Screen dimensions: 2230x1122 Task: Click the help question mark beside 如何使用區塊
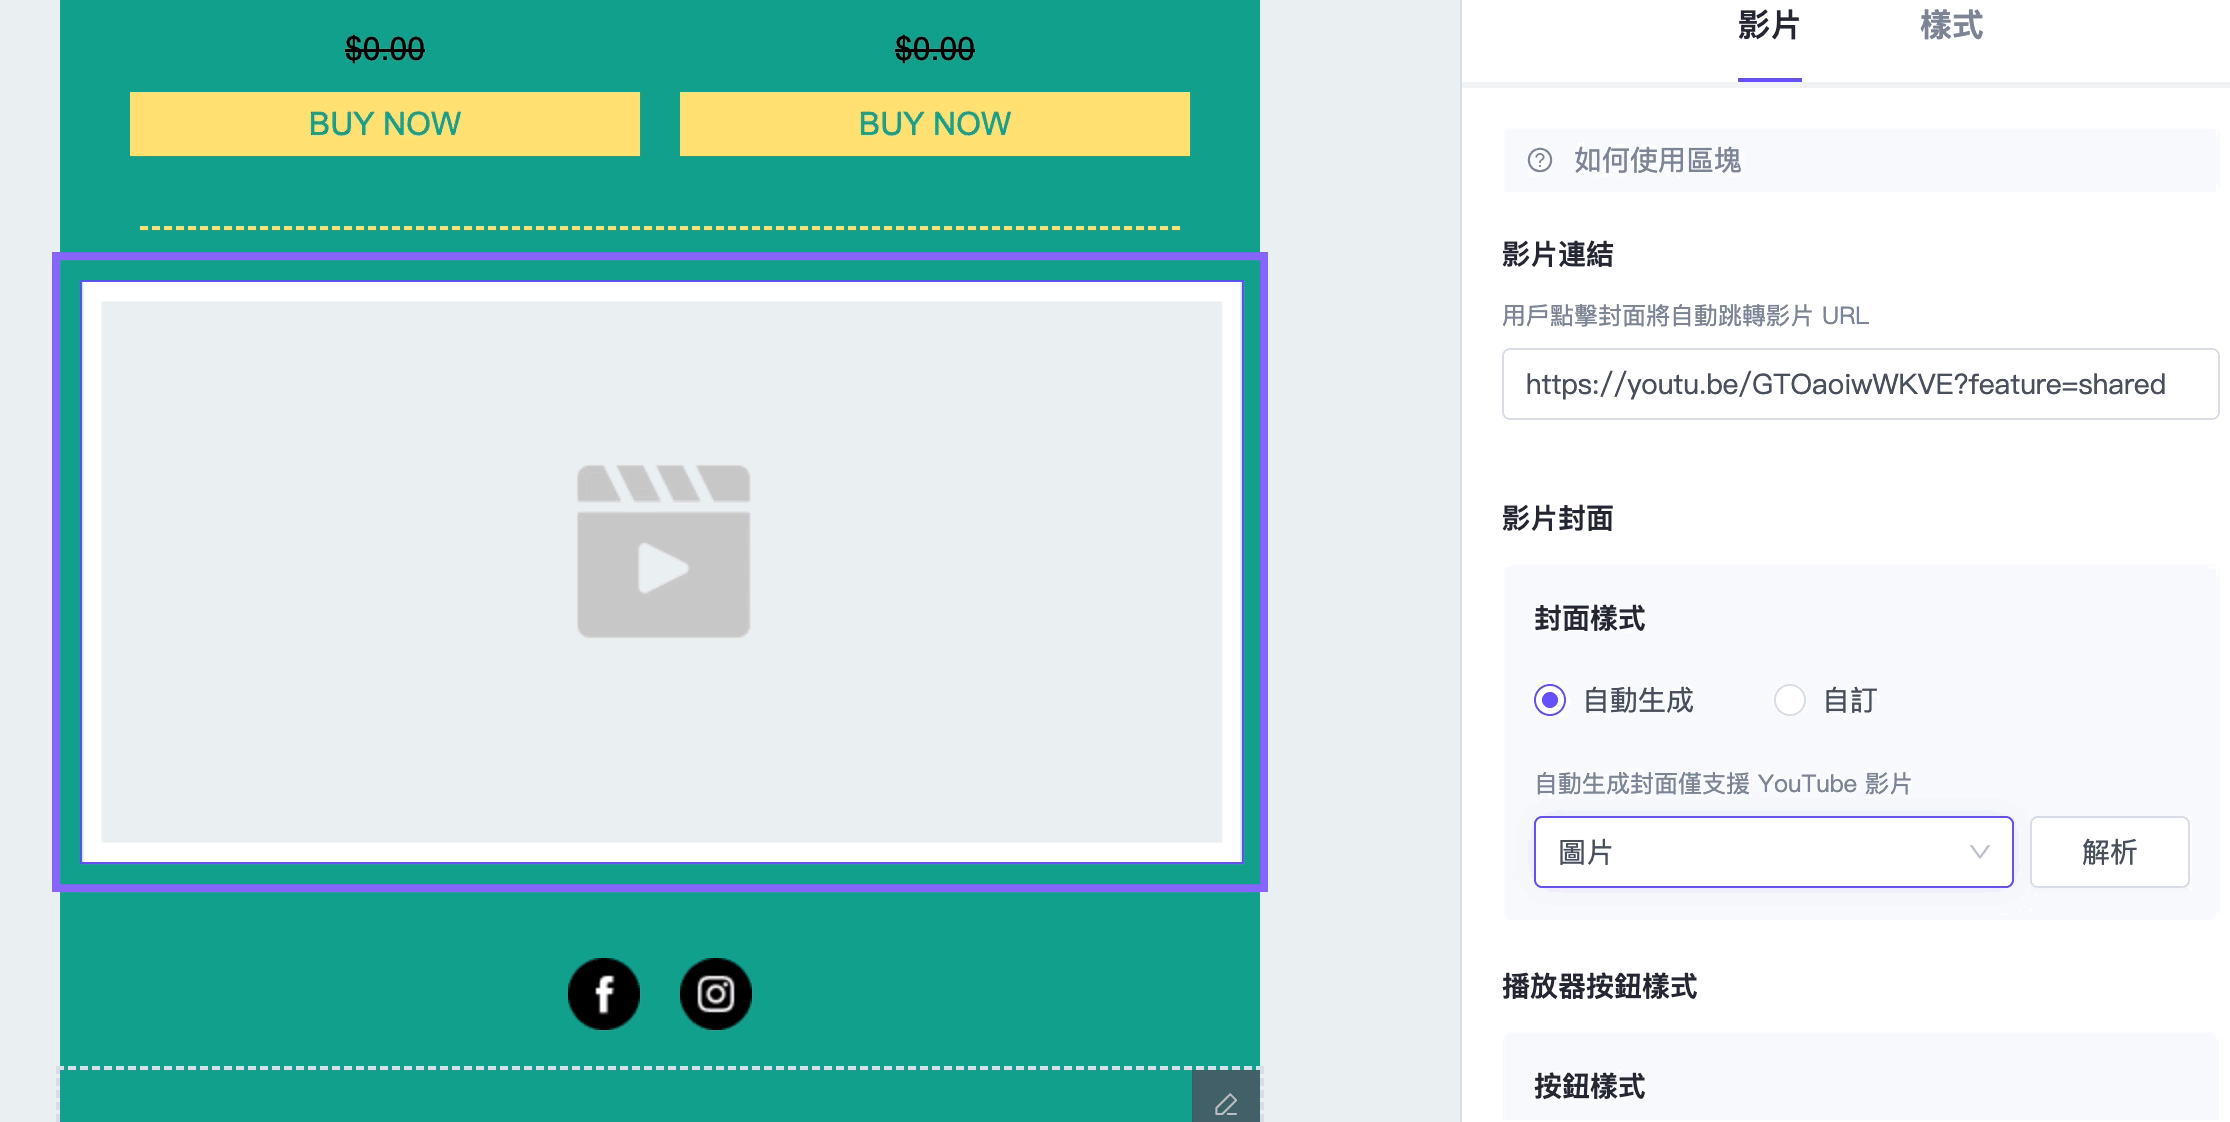(x=1540, y=161)
